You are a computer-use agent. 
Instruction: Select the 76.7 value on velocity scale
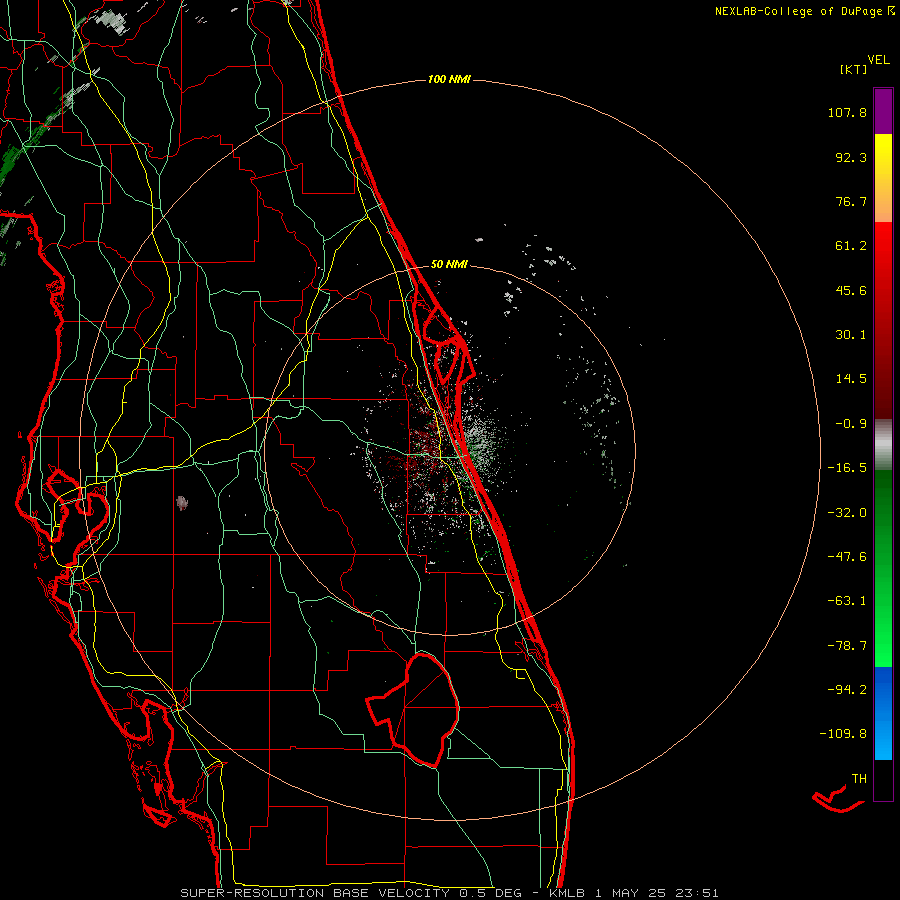tap(851, 201)
